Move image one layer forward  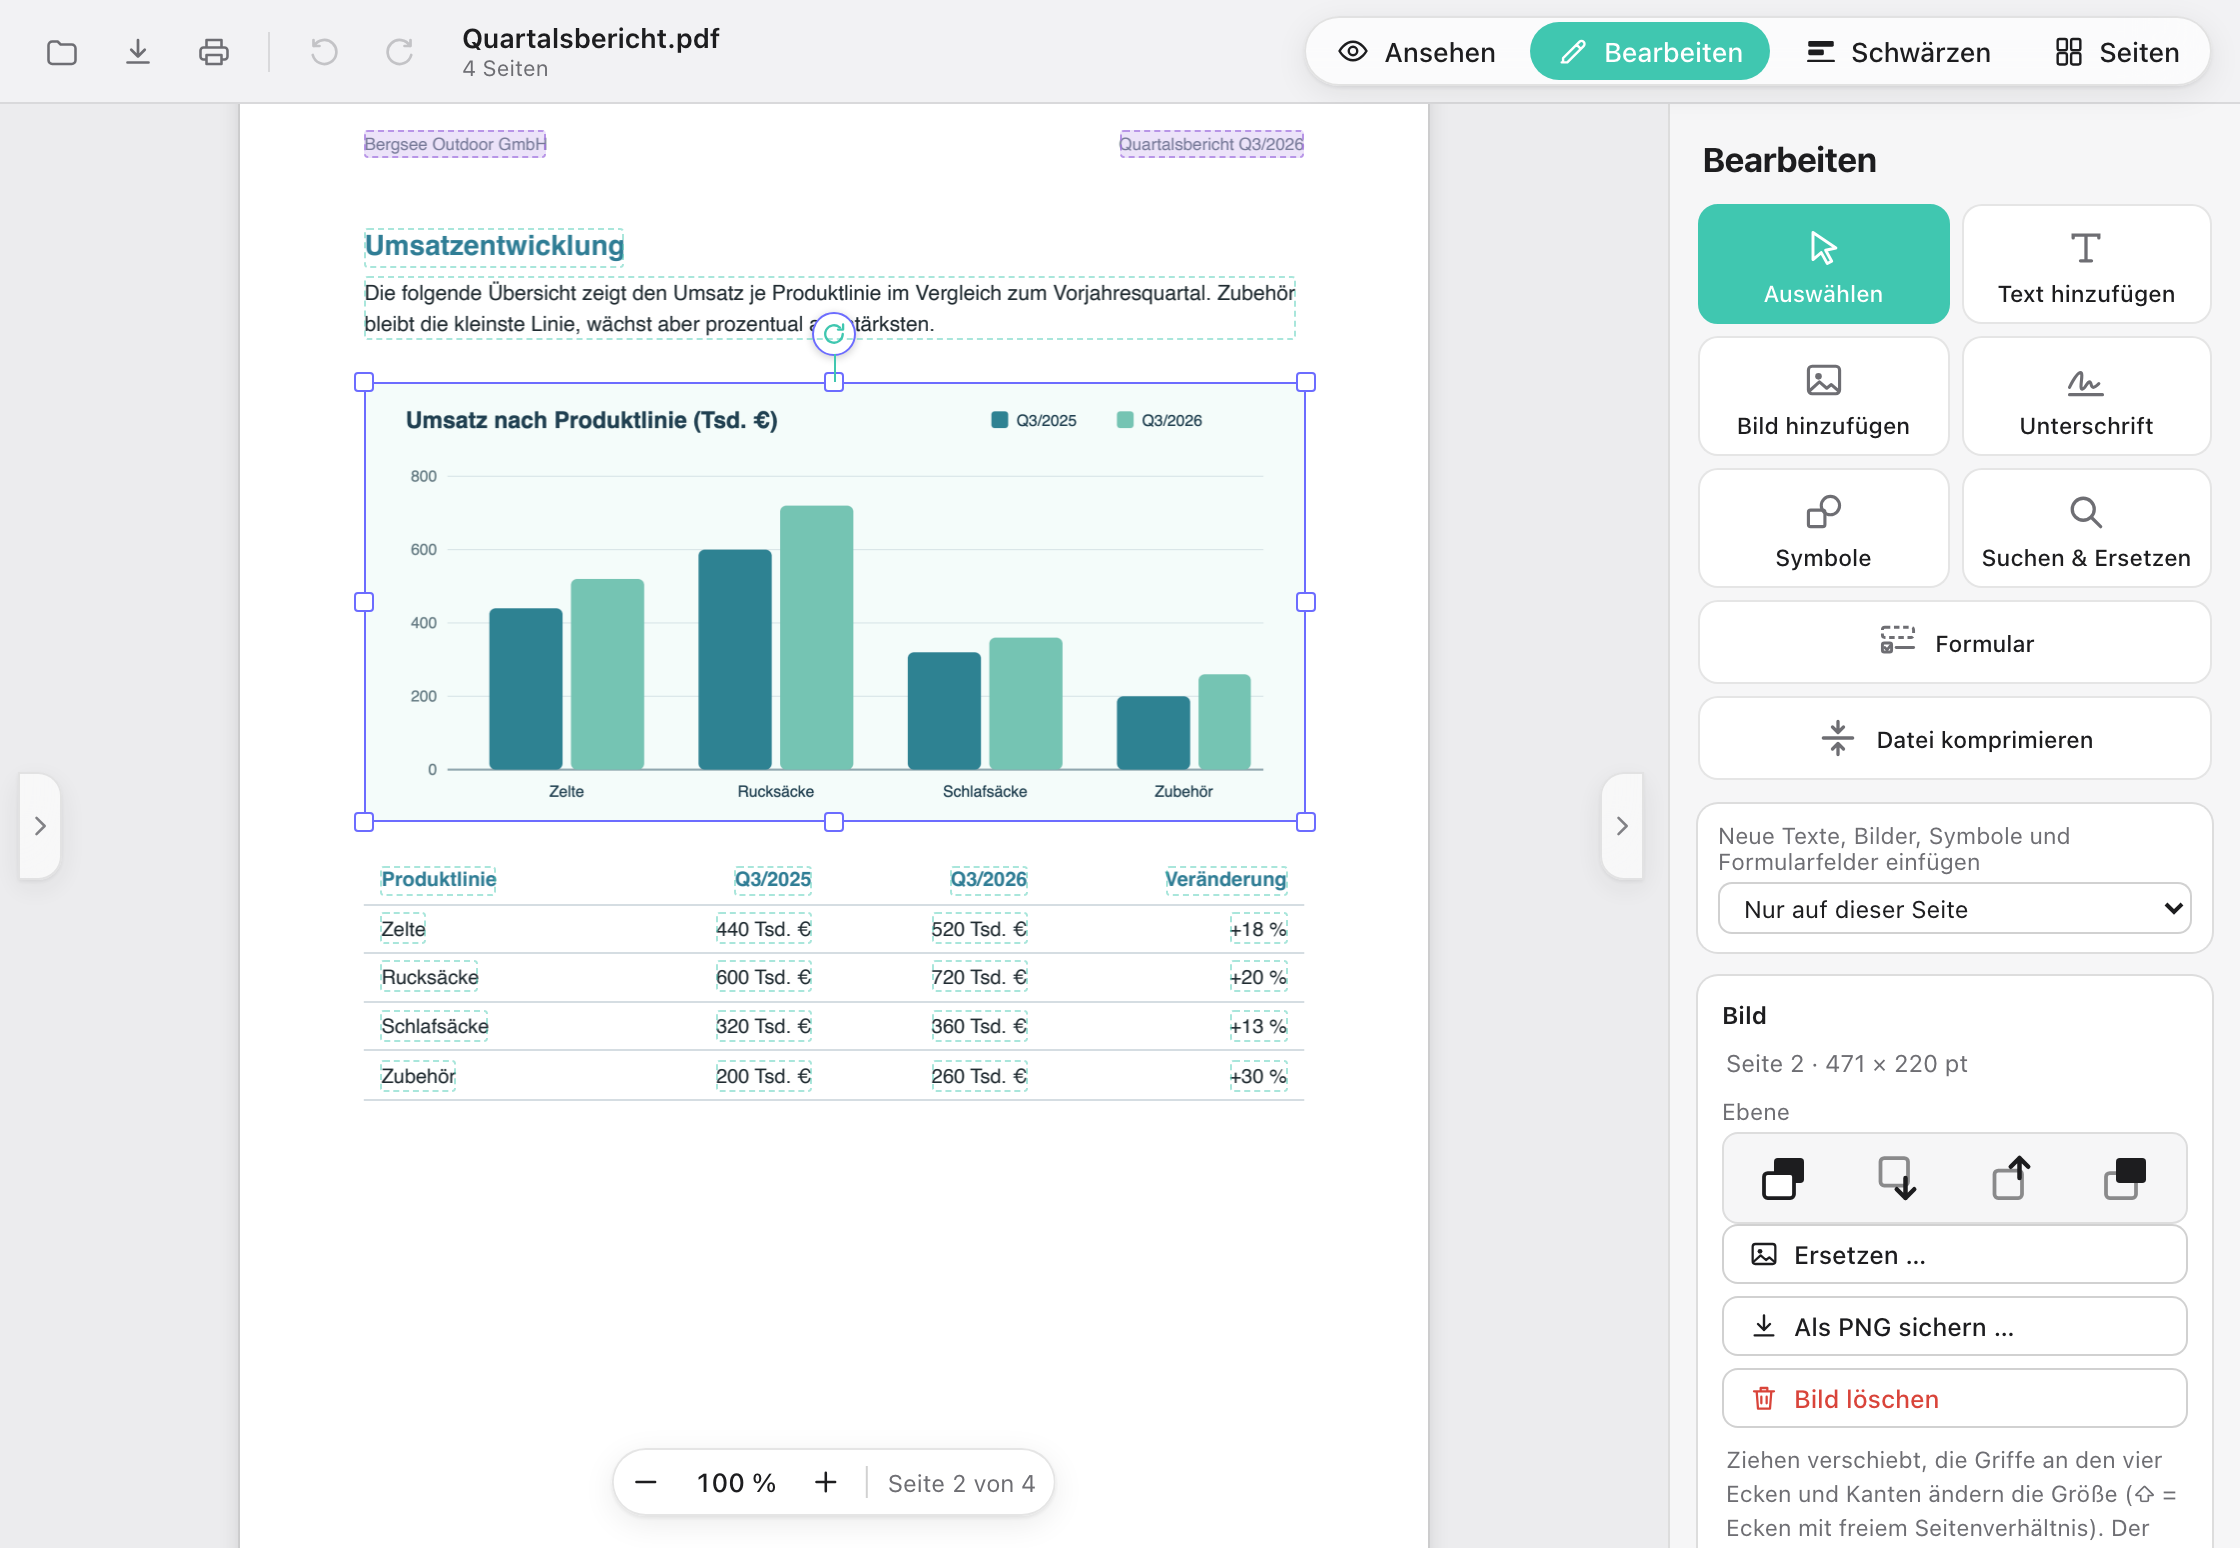2011,1178
